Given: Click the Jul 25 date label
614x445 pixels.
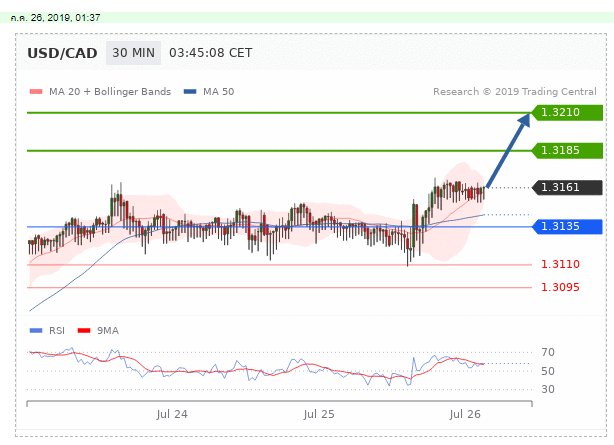Looking at the screenshot, I should (319, 414).
